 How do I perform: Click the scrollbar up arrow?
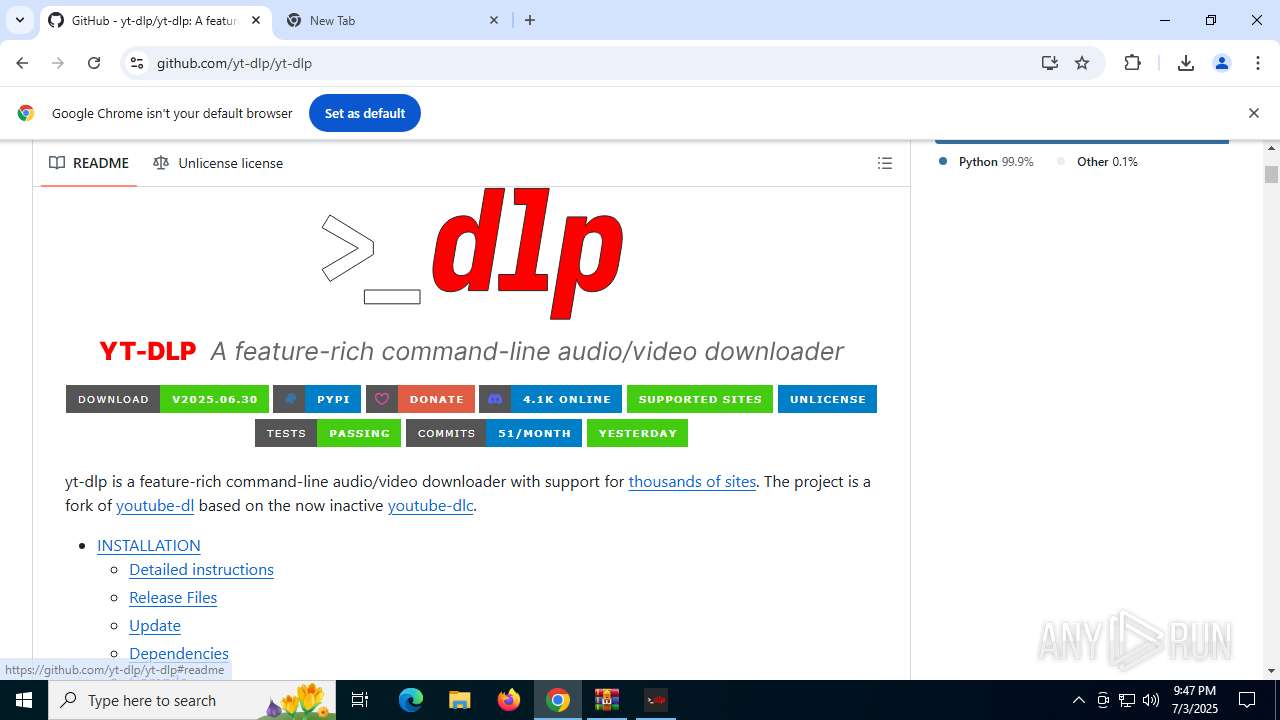[1271, 148]
